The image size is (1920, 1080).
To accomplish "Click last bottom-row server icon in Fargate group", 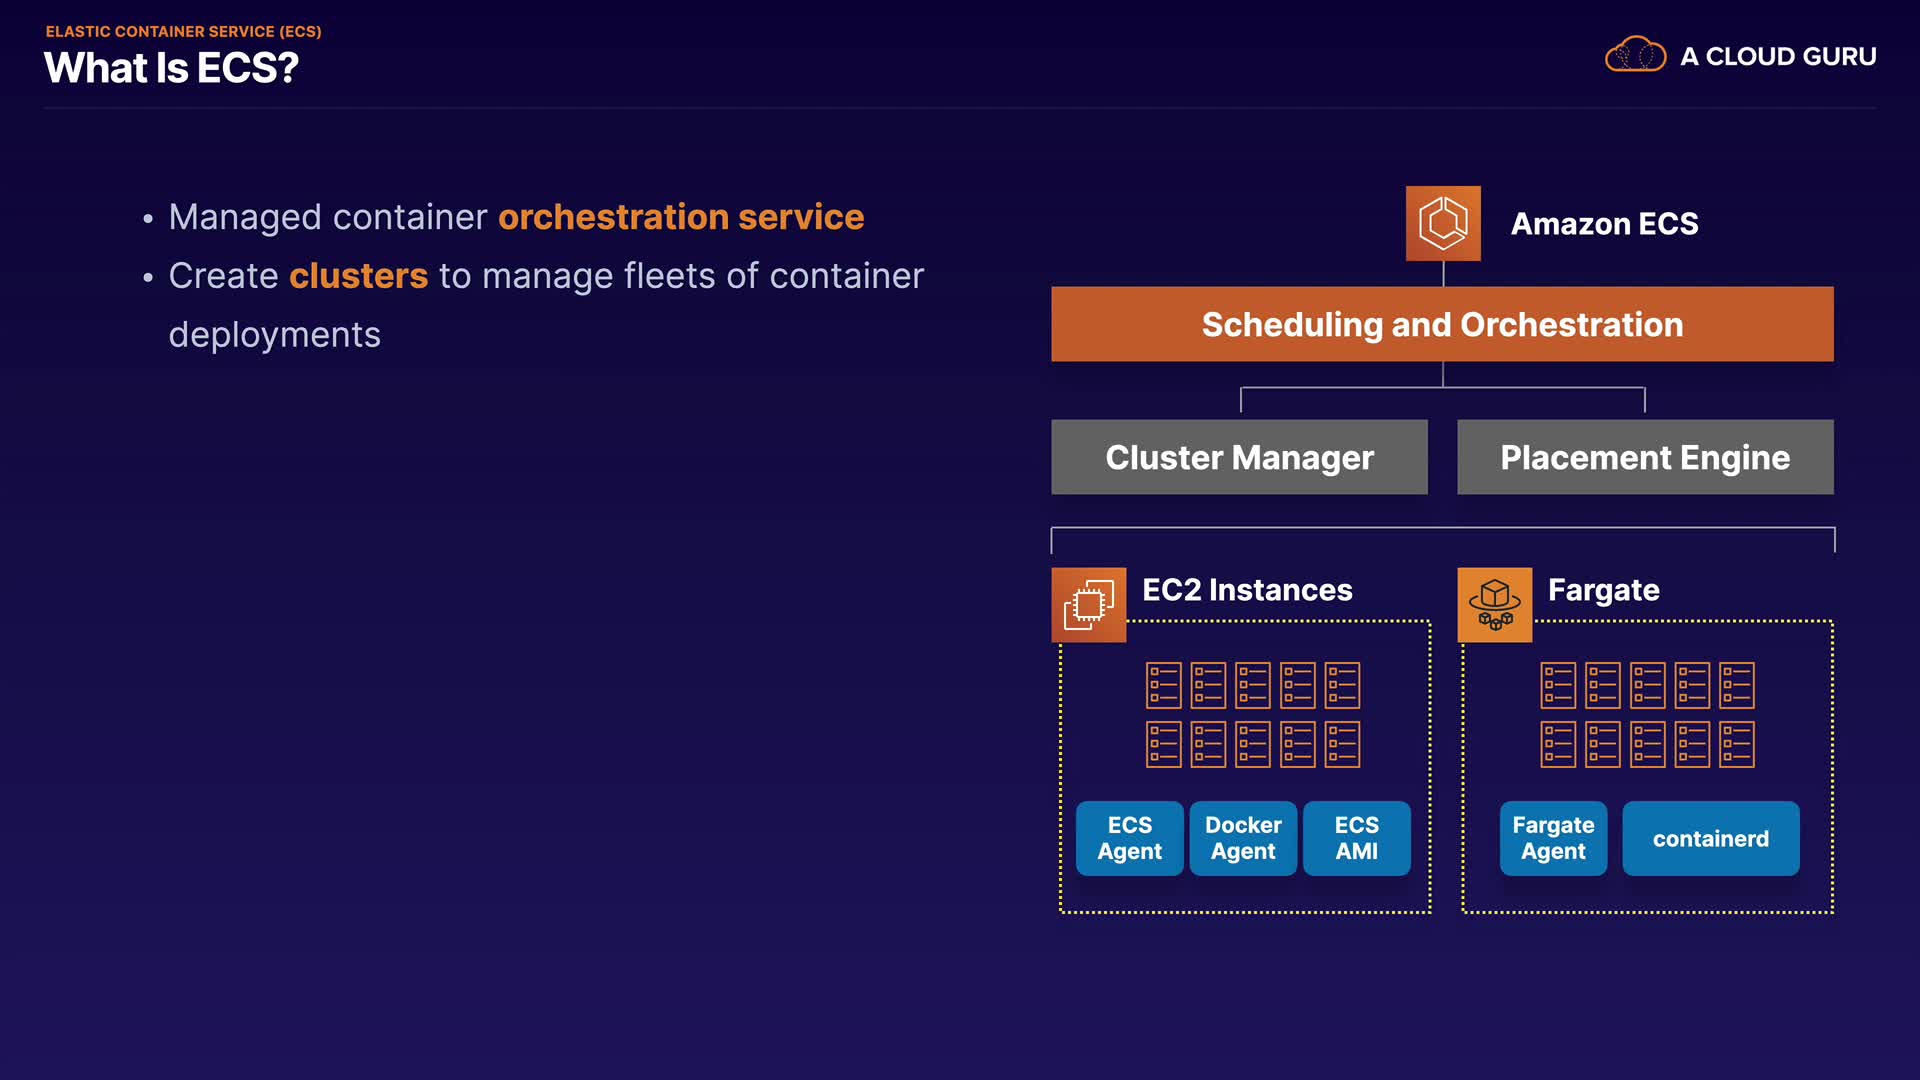I will point(1737,744).
